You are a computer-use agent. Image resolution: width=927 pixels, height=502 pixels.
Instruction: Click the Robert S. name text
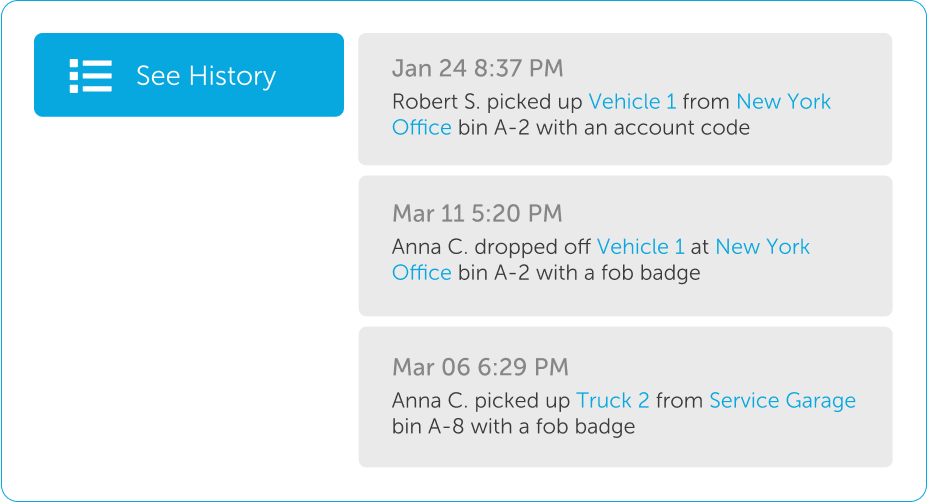(436, 102)
